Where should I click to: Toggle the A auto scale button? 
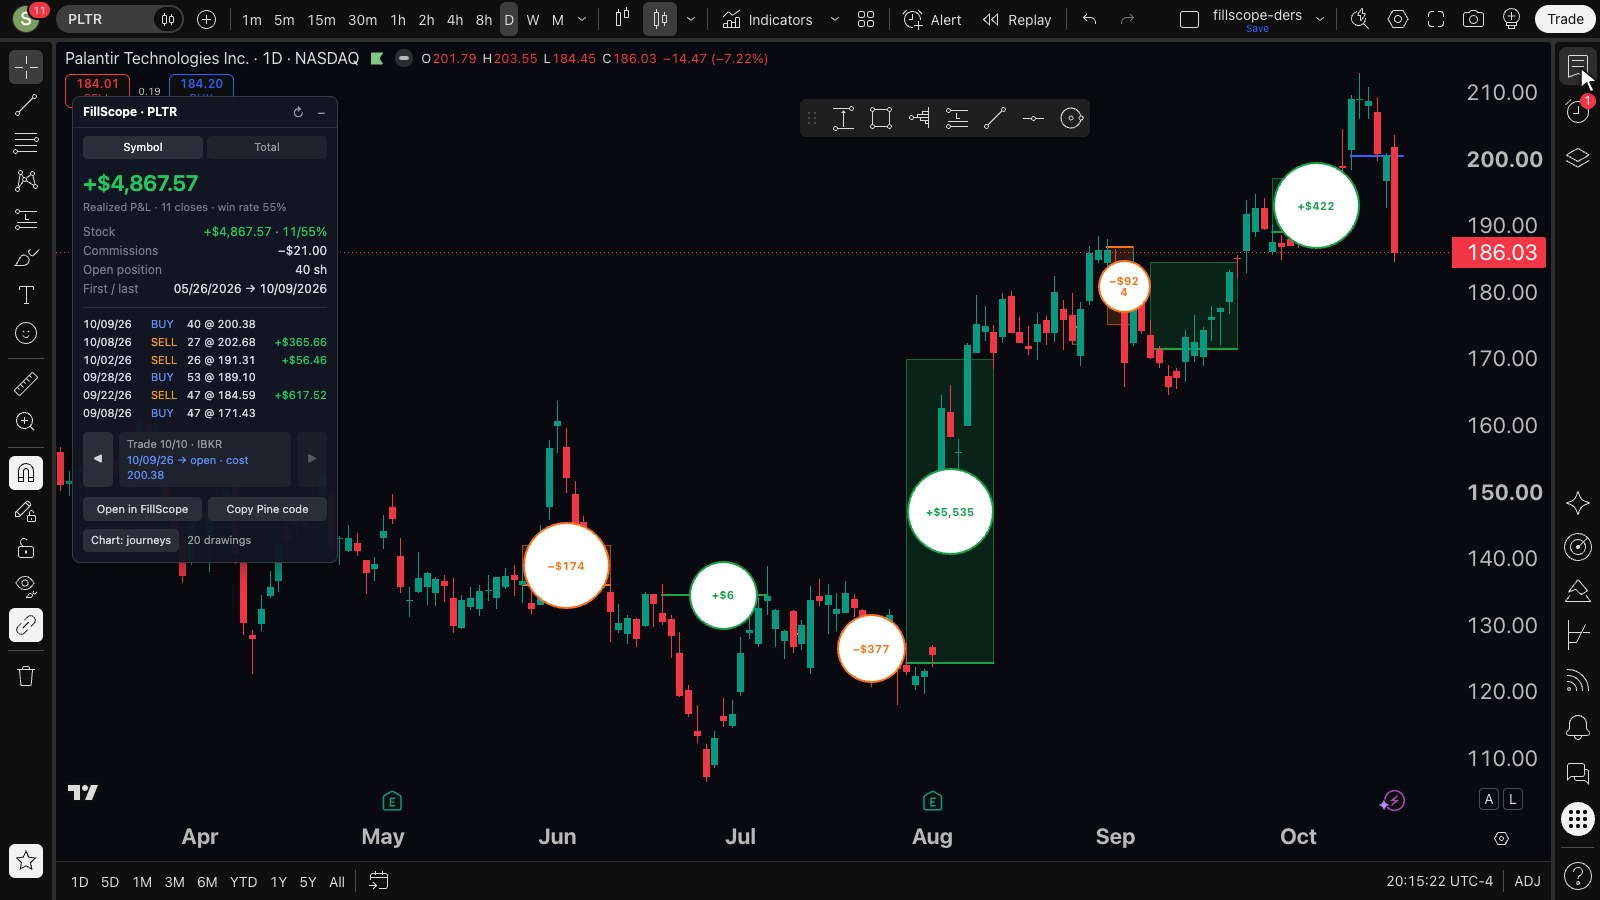1489,799
